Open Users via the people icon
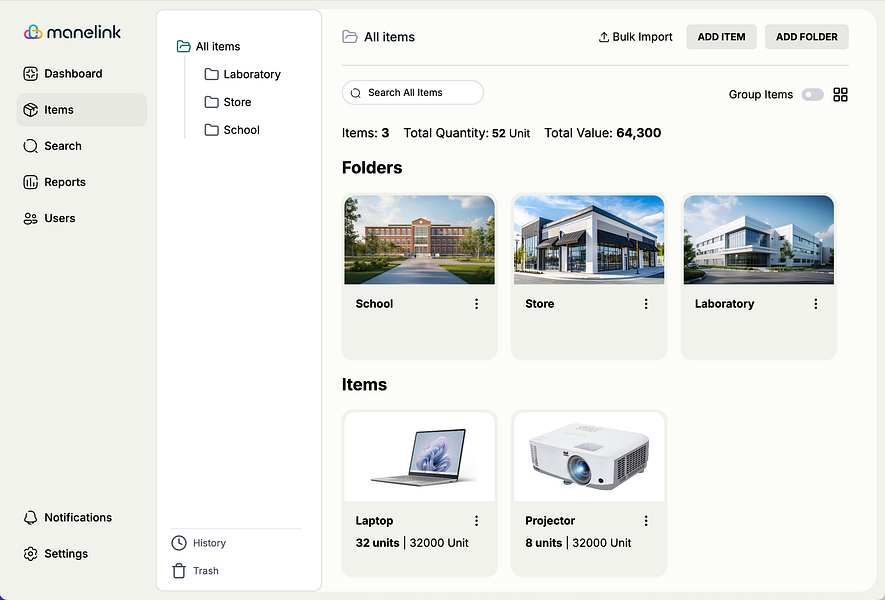Screen dimensions: 885x600 [30, 218]
